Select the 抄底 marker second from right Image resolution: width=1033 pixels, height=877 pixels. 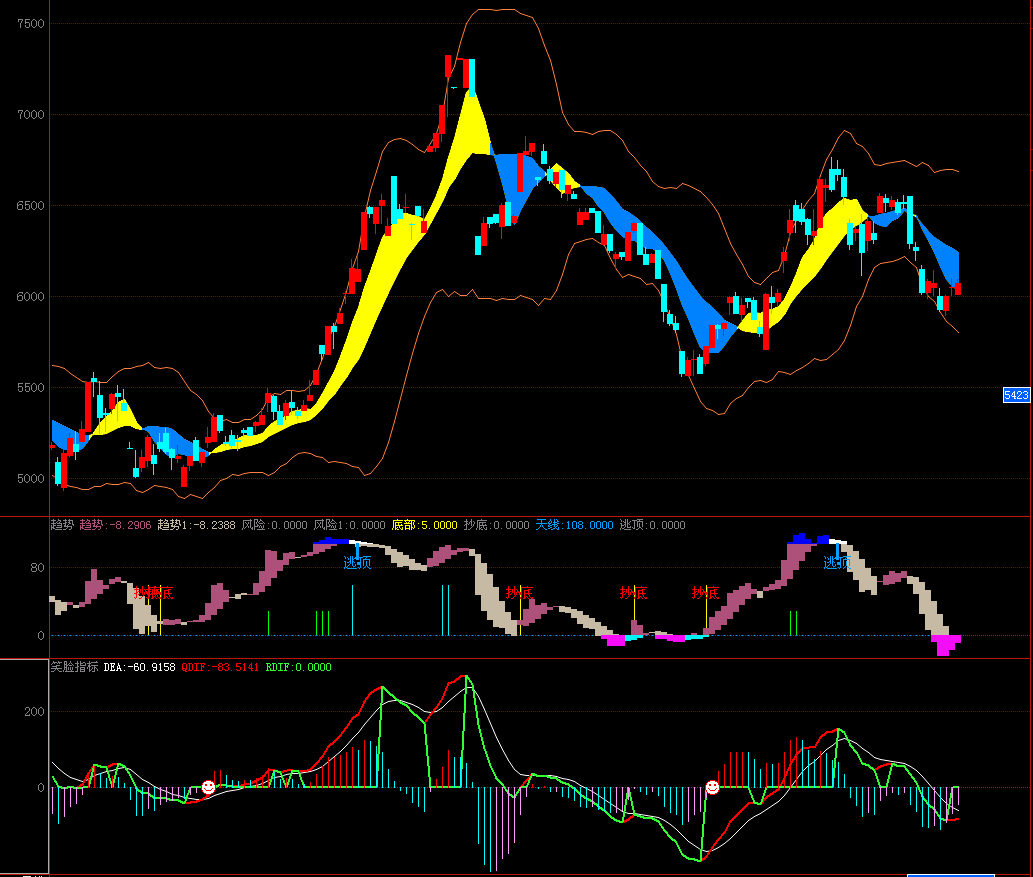(x=633, y=593)
